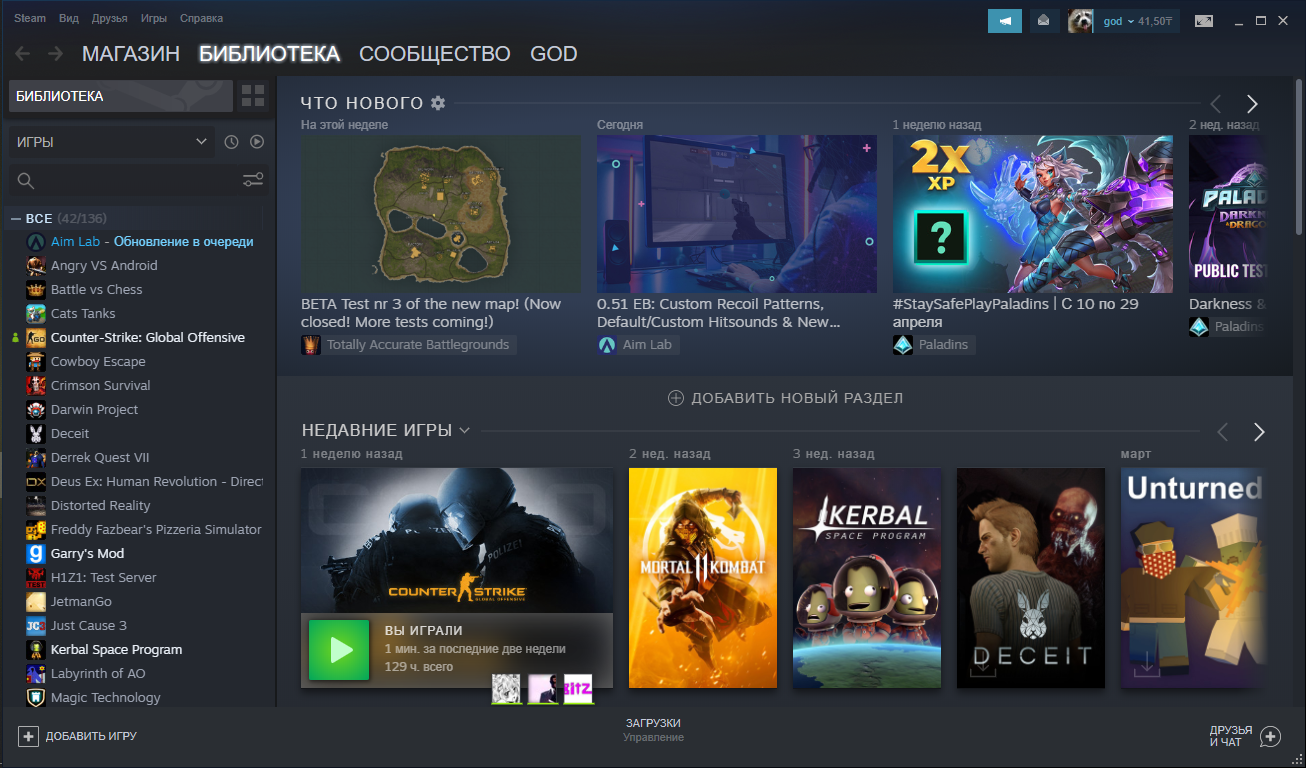This screenshot has height=768, width=1306.
Task: Select the БИБЛИОТЕКА main tab
Action: [x=270, y=54]
